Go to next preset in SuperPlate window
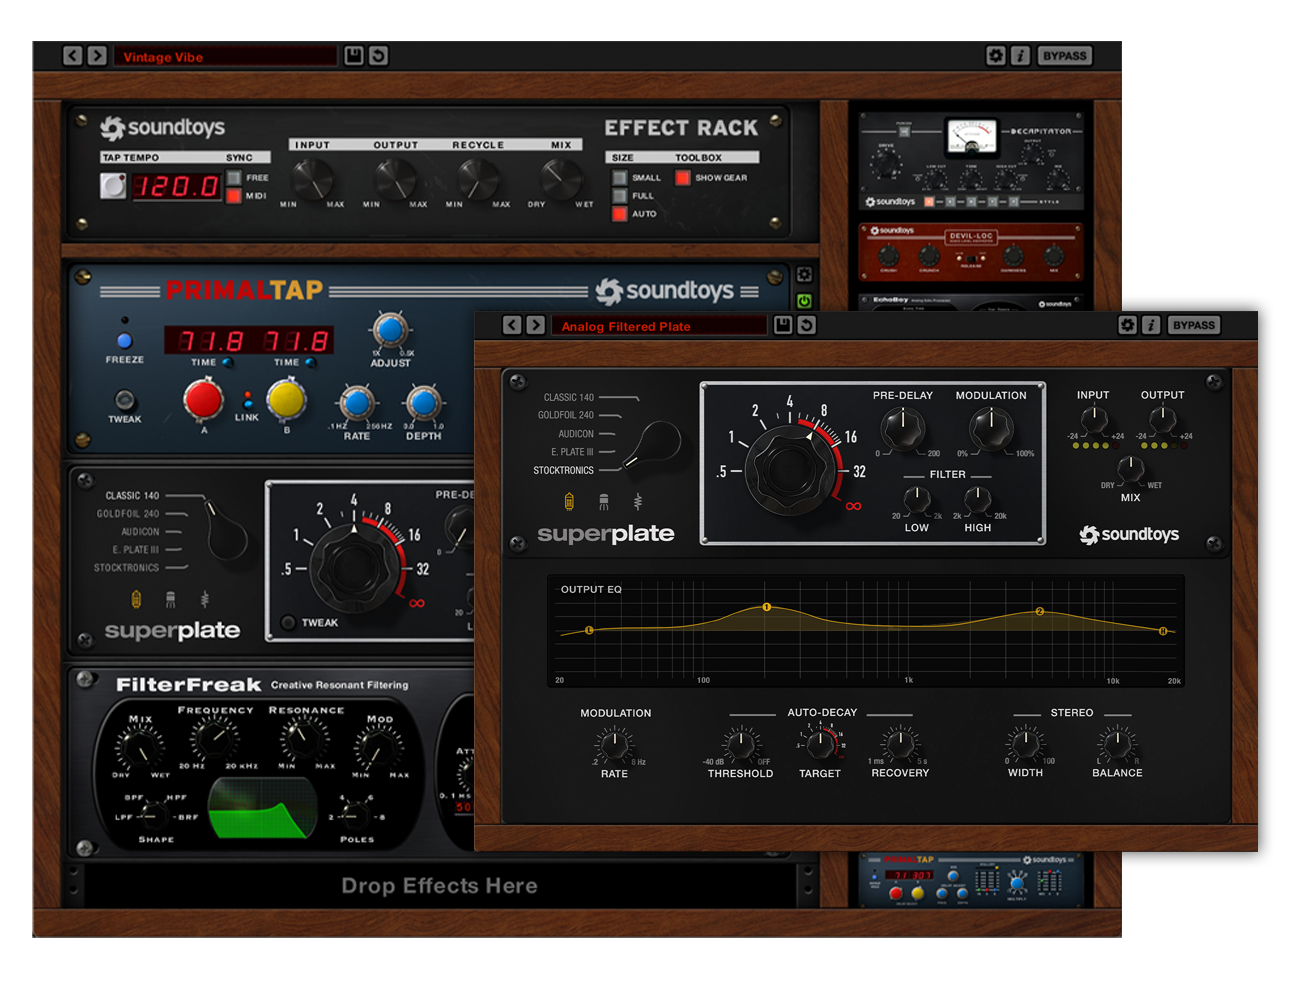This screenshot has height=1004, width=1300. pyautogui.click(x=536, y=325)
